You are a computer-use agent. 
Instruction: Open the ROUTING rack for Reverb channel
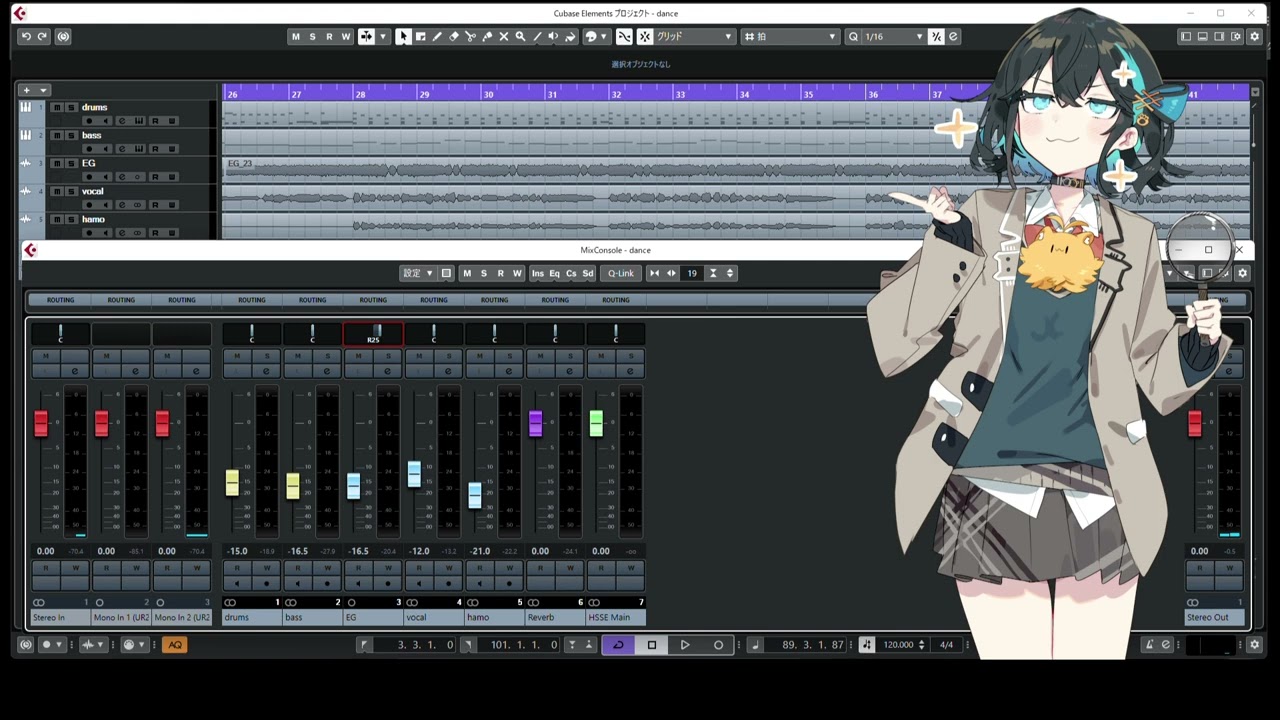click(x=555, y=300)
